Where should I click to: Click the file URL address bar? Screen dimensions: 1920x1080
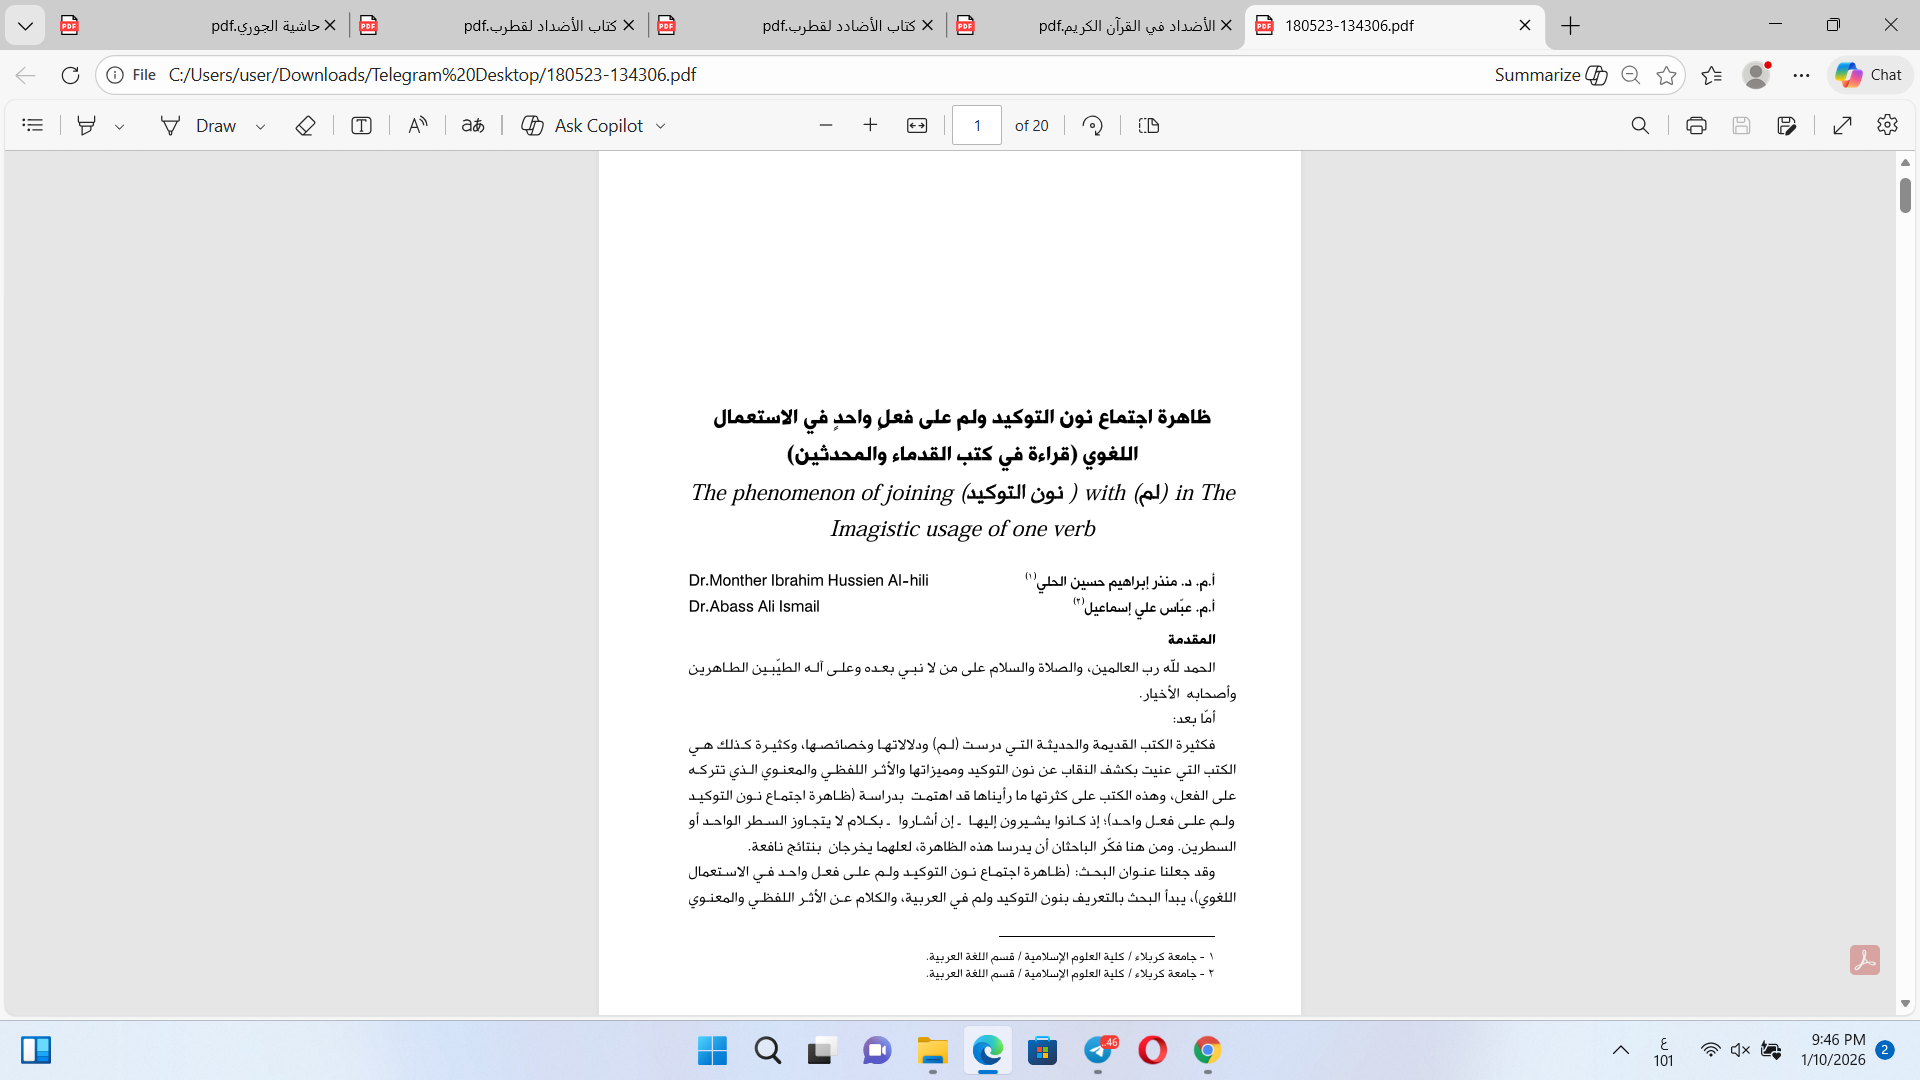tap(432, 75)
